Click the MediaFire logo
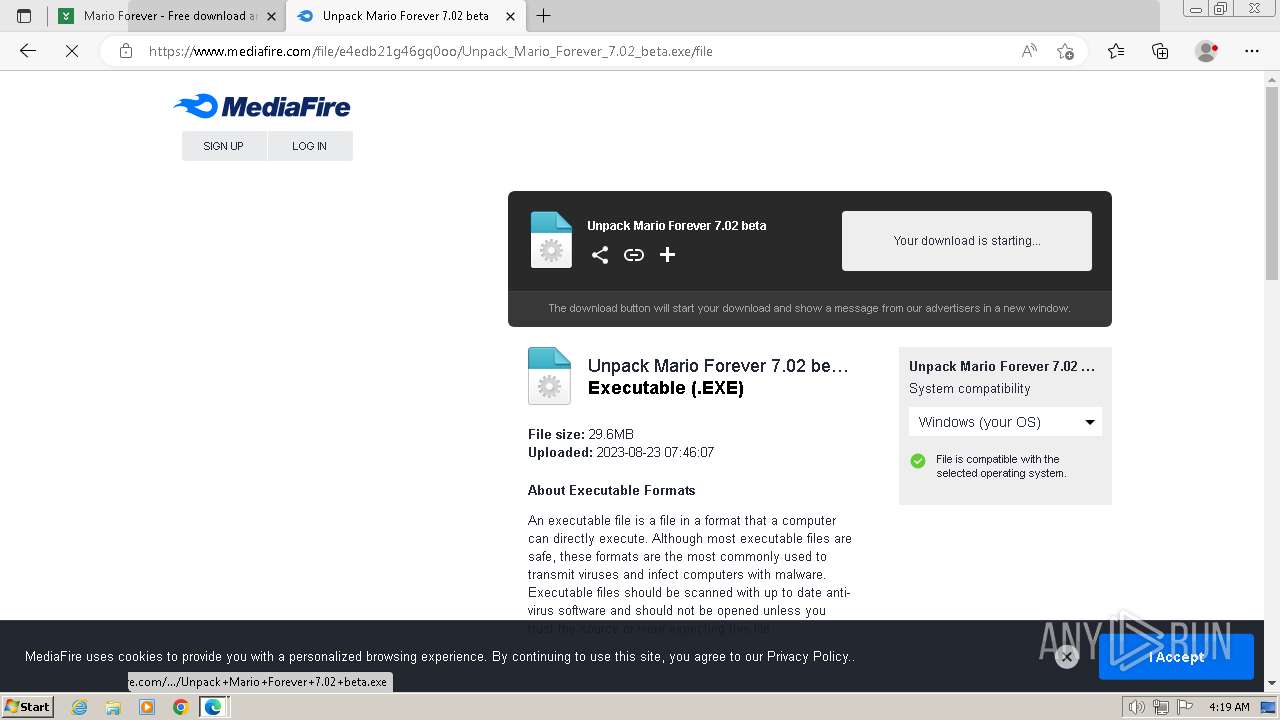Image resolution: width=1280 pixels, height=720 pixels. tap(262, 106)
